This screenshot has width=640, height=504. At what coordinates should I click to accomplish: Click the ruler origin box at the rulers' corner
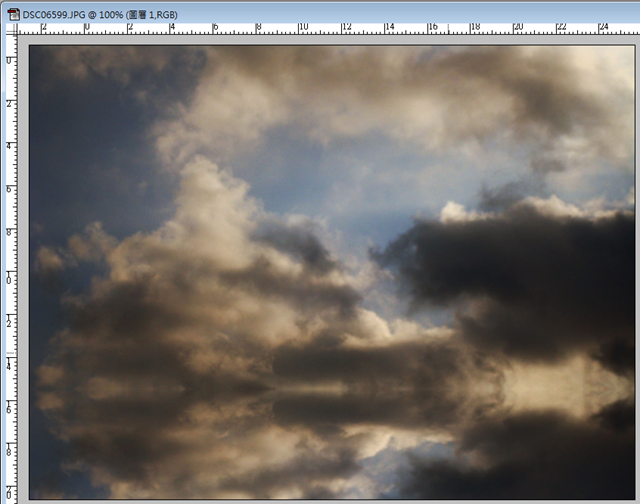tap(12, 29)
